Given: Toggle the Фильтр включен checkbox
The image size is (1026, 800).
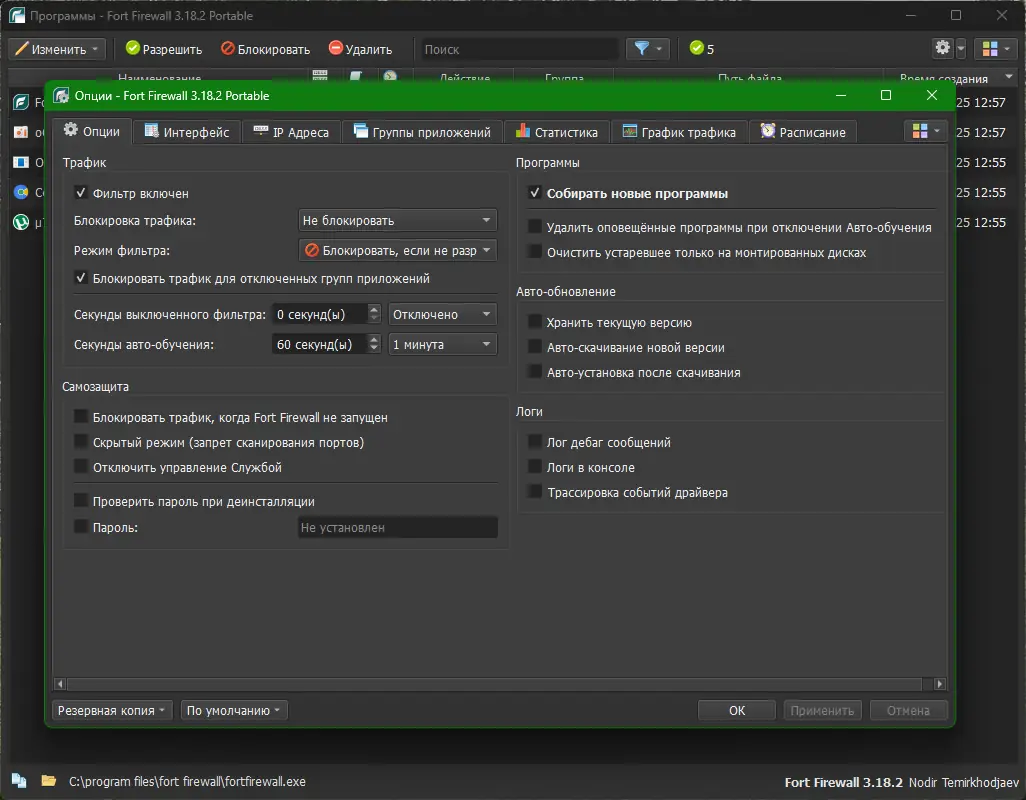Looking at the screenshot, I should [80, 193].
